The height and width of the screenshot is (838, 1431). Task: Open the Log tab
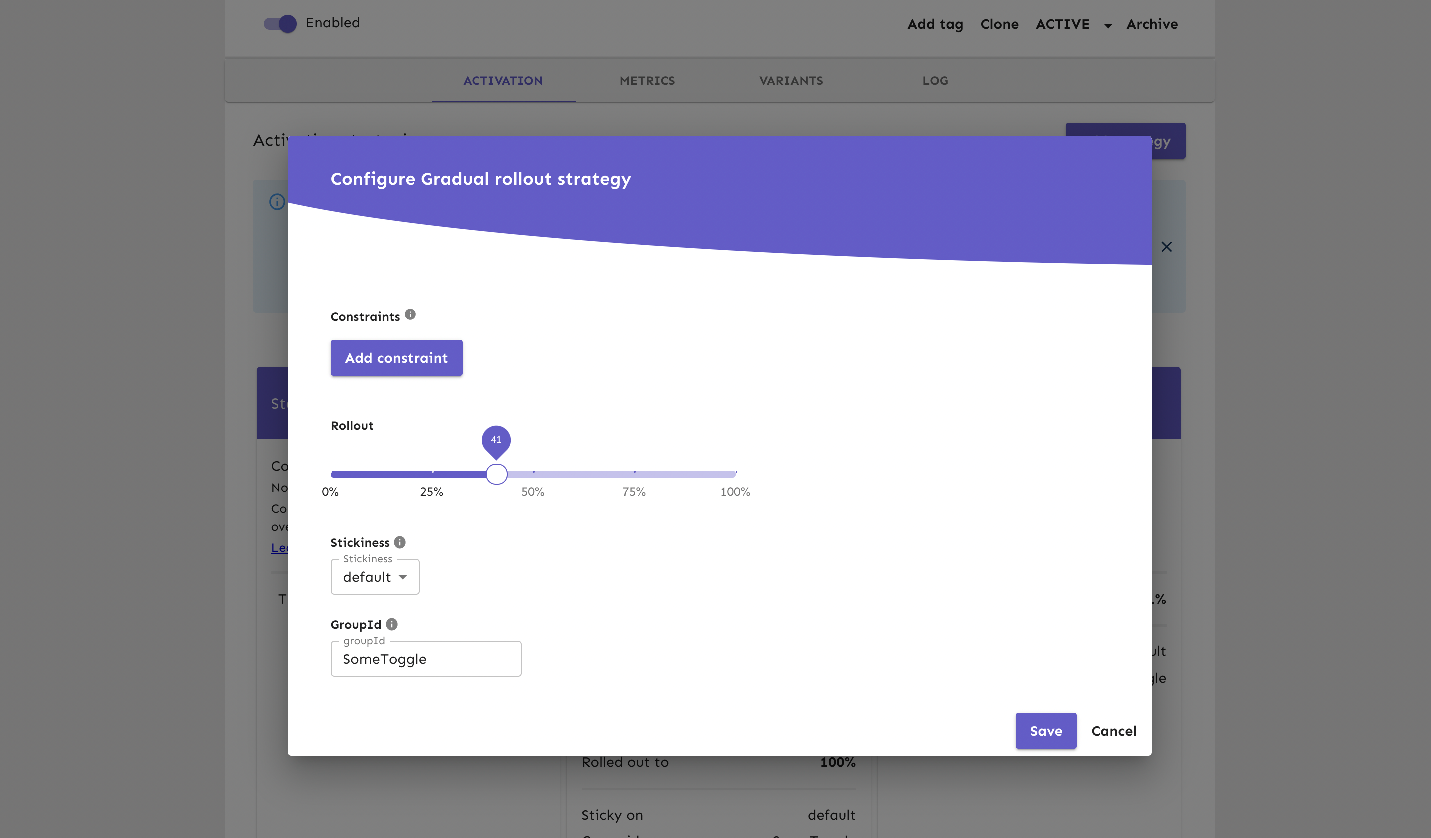pyautogui.click(x=935, y=81)
